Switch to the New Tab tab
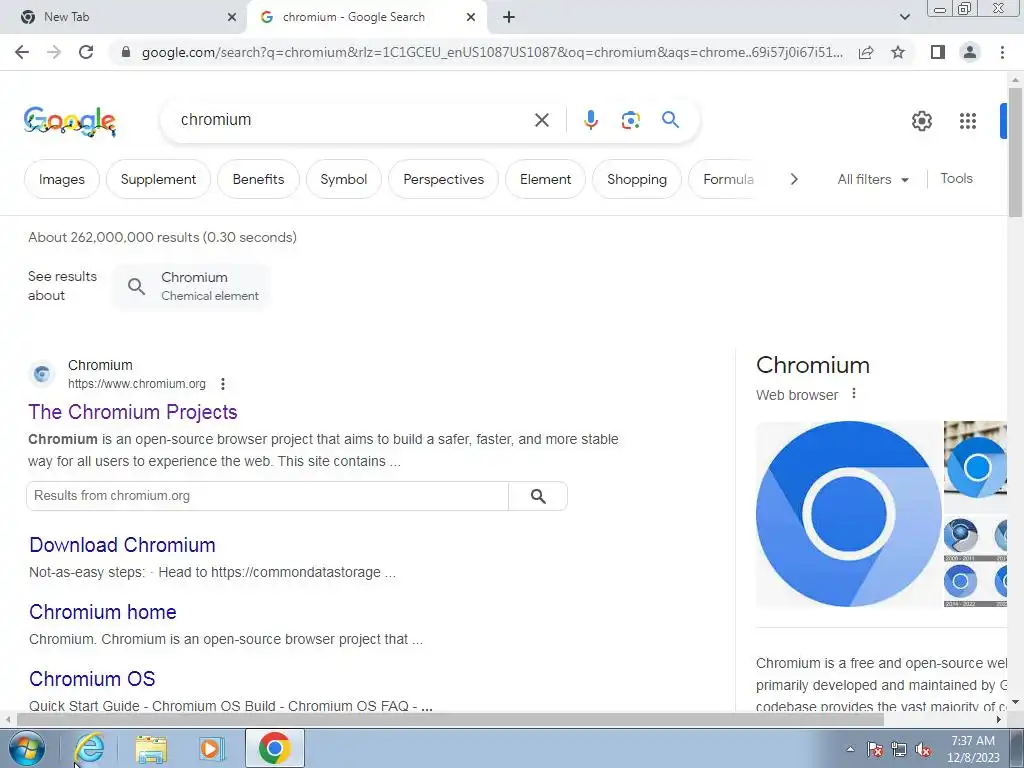Image resolution: width=1024 pixels, height=768 pixels. (124, 17)
